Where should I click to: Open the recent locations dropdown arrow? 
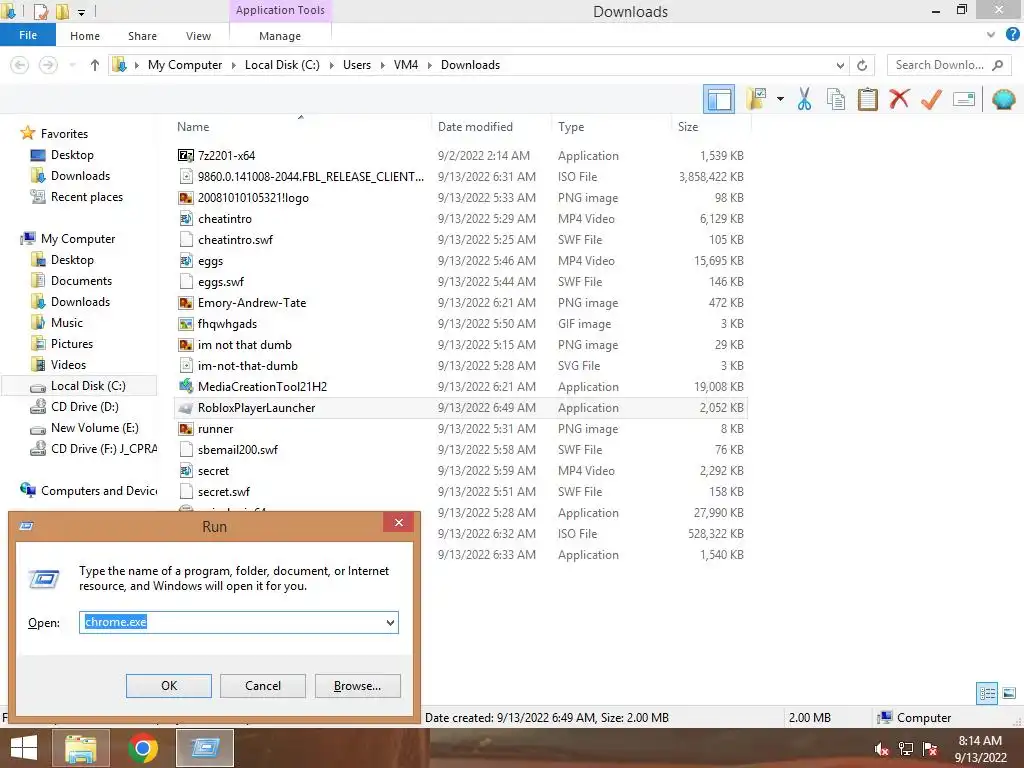[72, 65]
